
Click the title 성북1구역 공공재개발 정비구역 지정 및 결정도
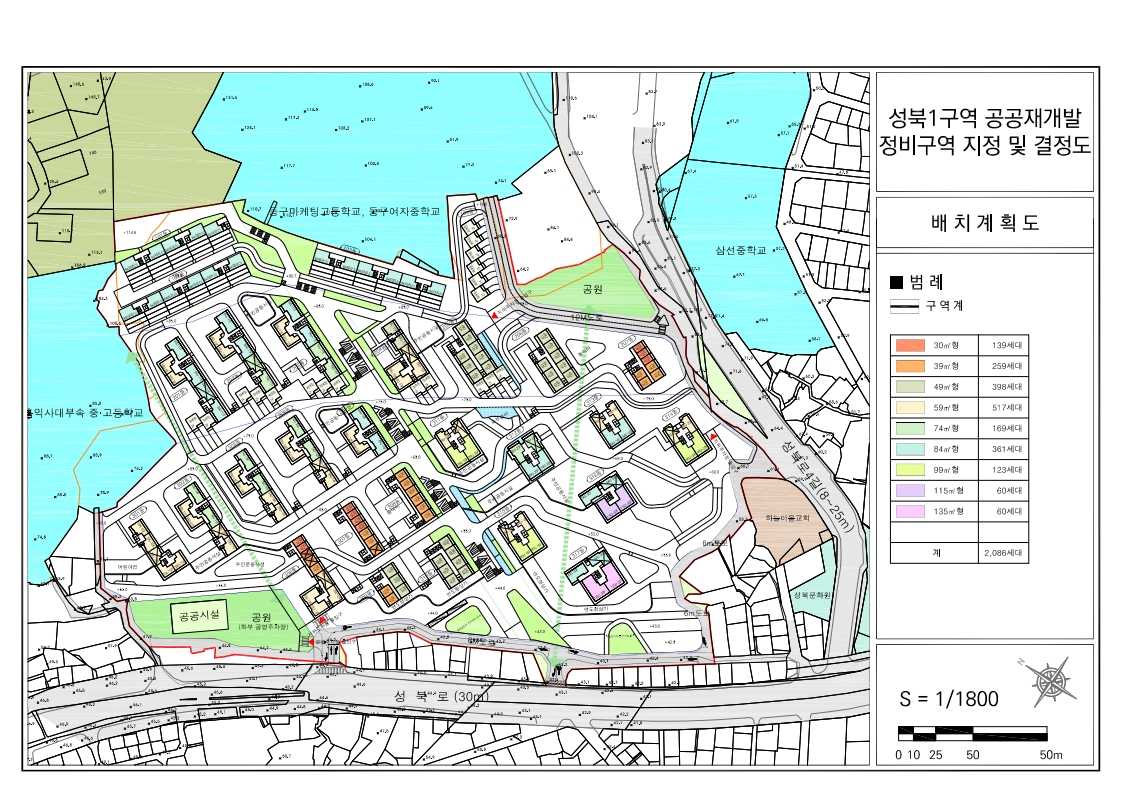pos(985,132)
